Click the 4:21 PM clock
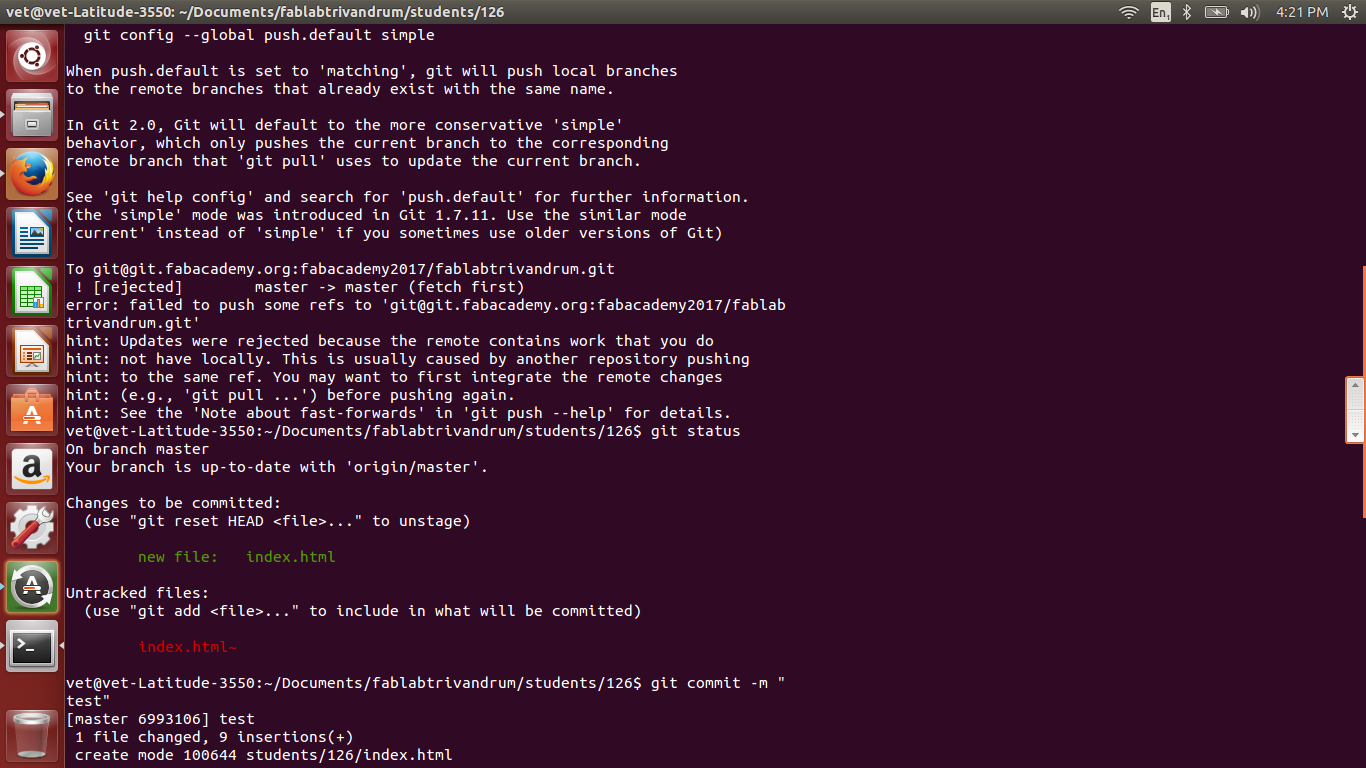 (1302, 12)
